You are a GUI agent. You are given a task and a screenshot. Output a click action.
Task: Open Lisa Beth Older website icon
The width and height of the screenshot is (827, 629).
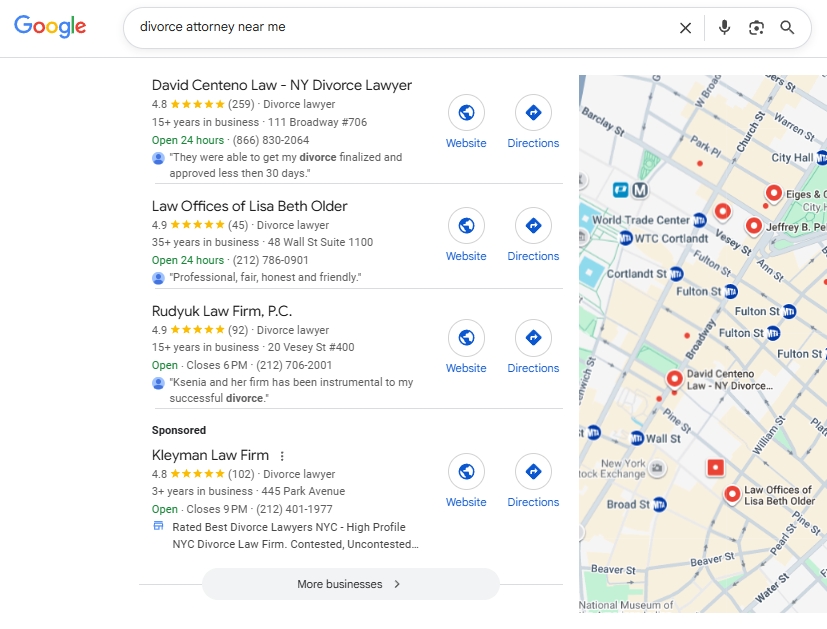[466, 226]
